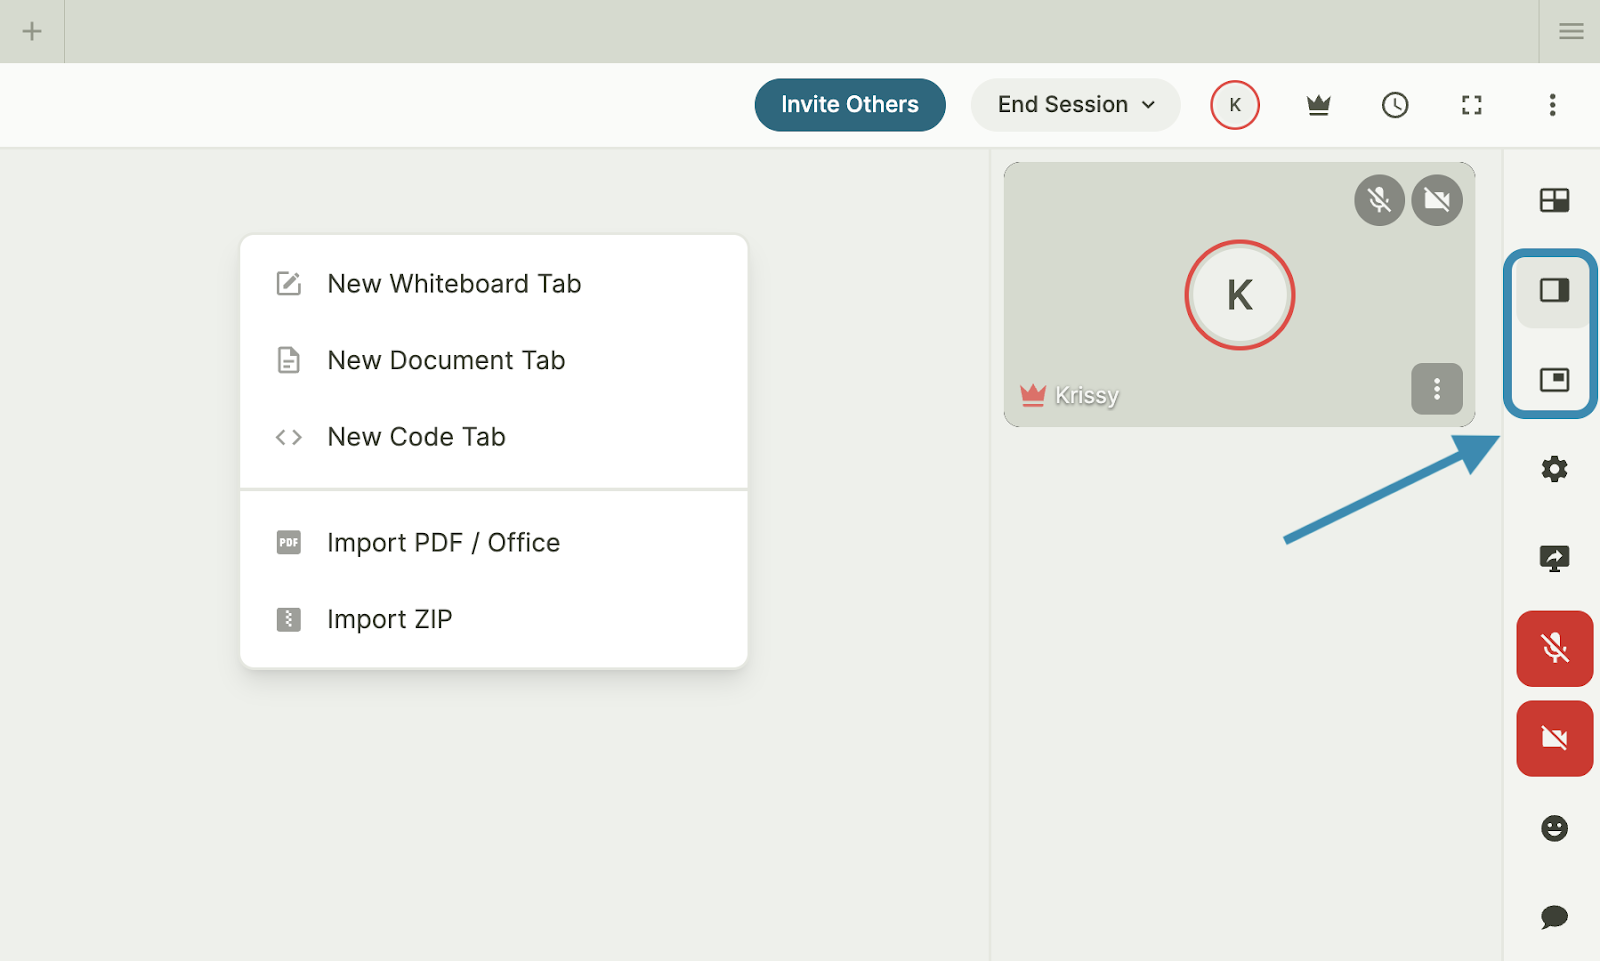This screenshot has height=961, width=1600.
Task: Click the crown host controls icon
Action: coord(1318,105)
